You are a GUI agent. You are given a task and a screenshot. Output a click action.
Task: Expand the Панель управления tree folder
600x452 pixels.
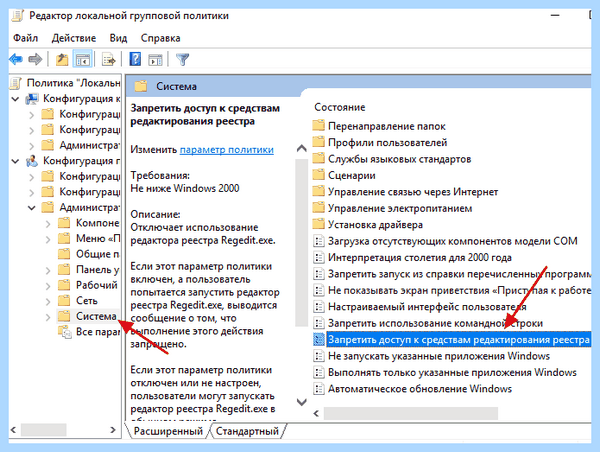point(48,270)
